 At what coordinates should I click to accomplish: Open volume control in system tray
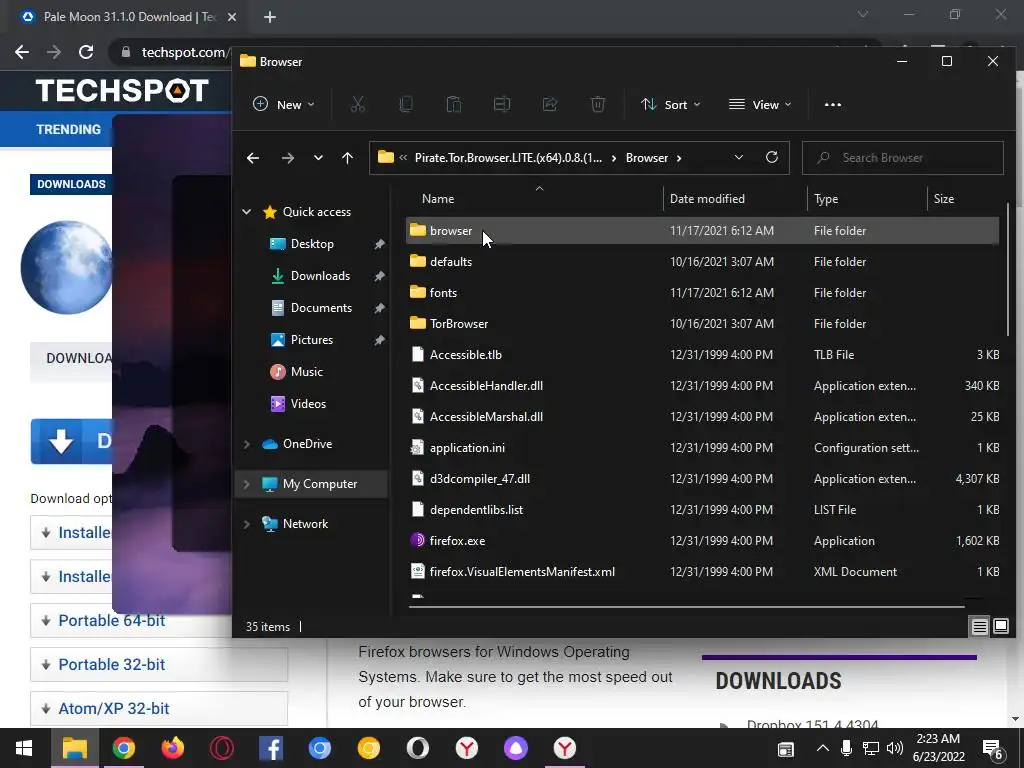(895, 748)
